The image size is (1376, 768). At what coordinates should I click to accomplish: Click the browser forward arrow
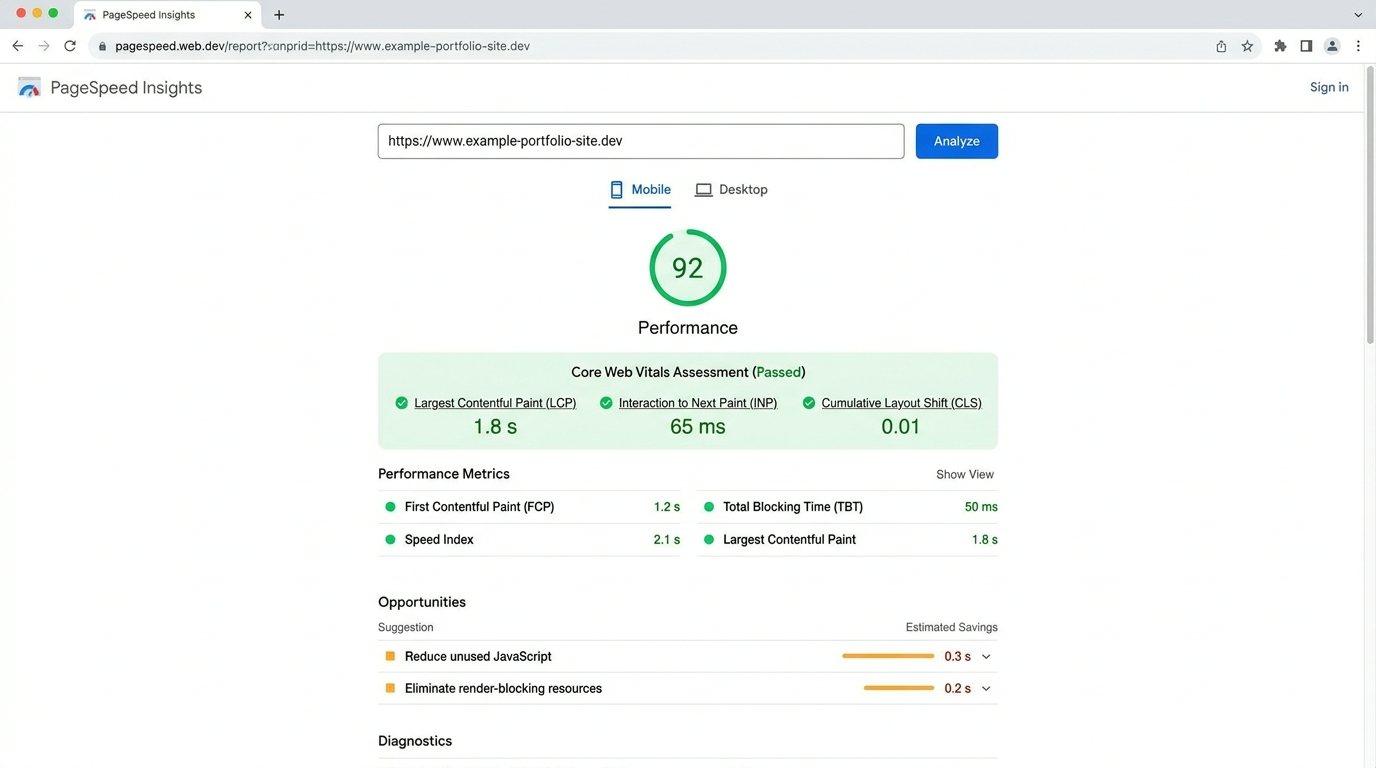[x=44, y=46]
